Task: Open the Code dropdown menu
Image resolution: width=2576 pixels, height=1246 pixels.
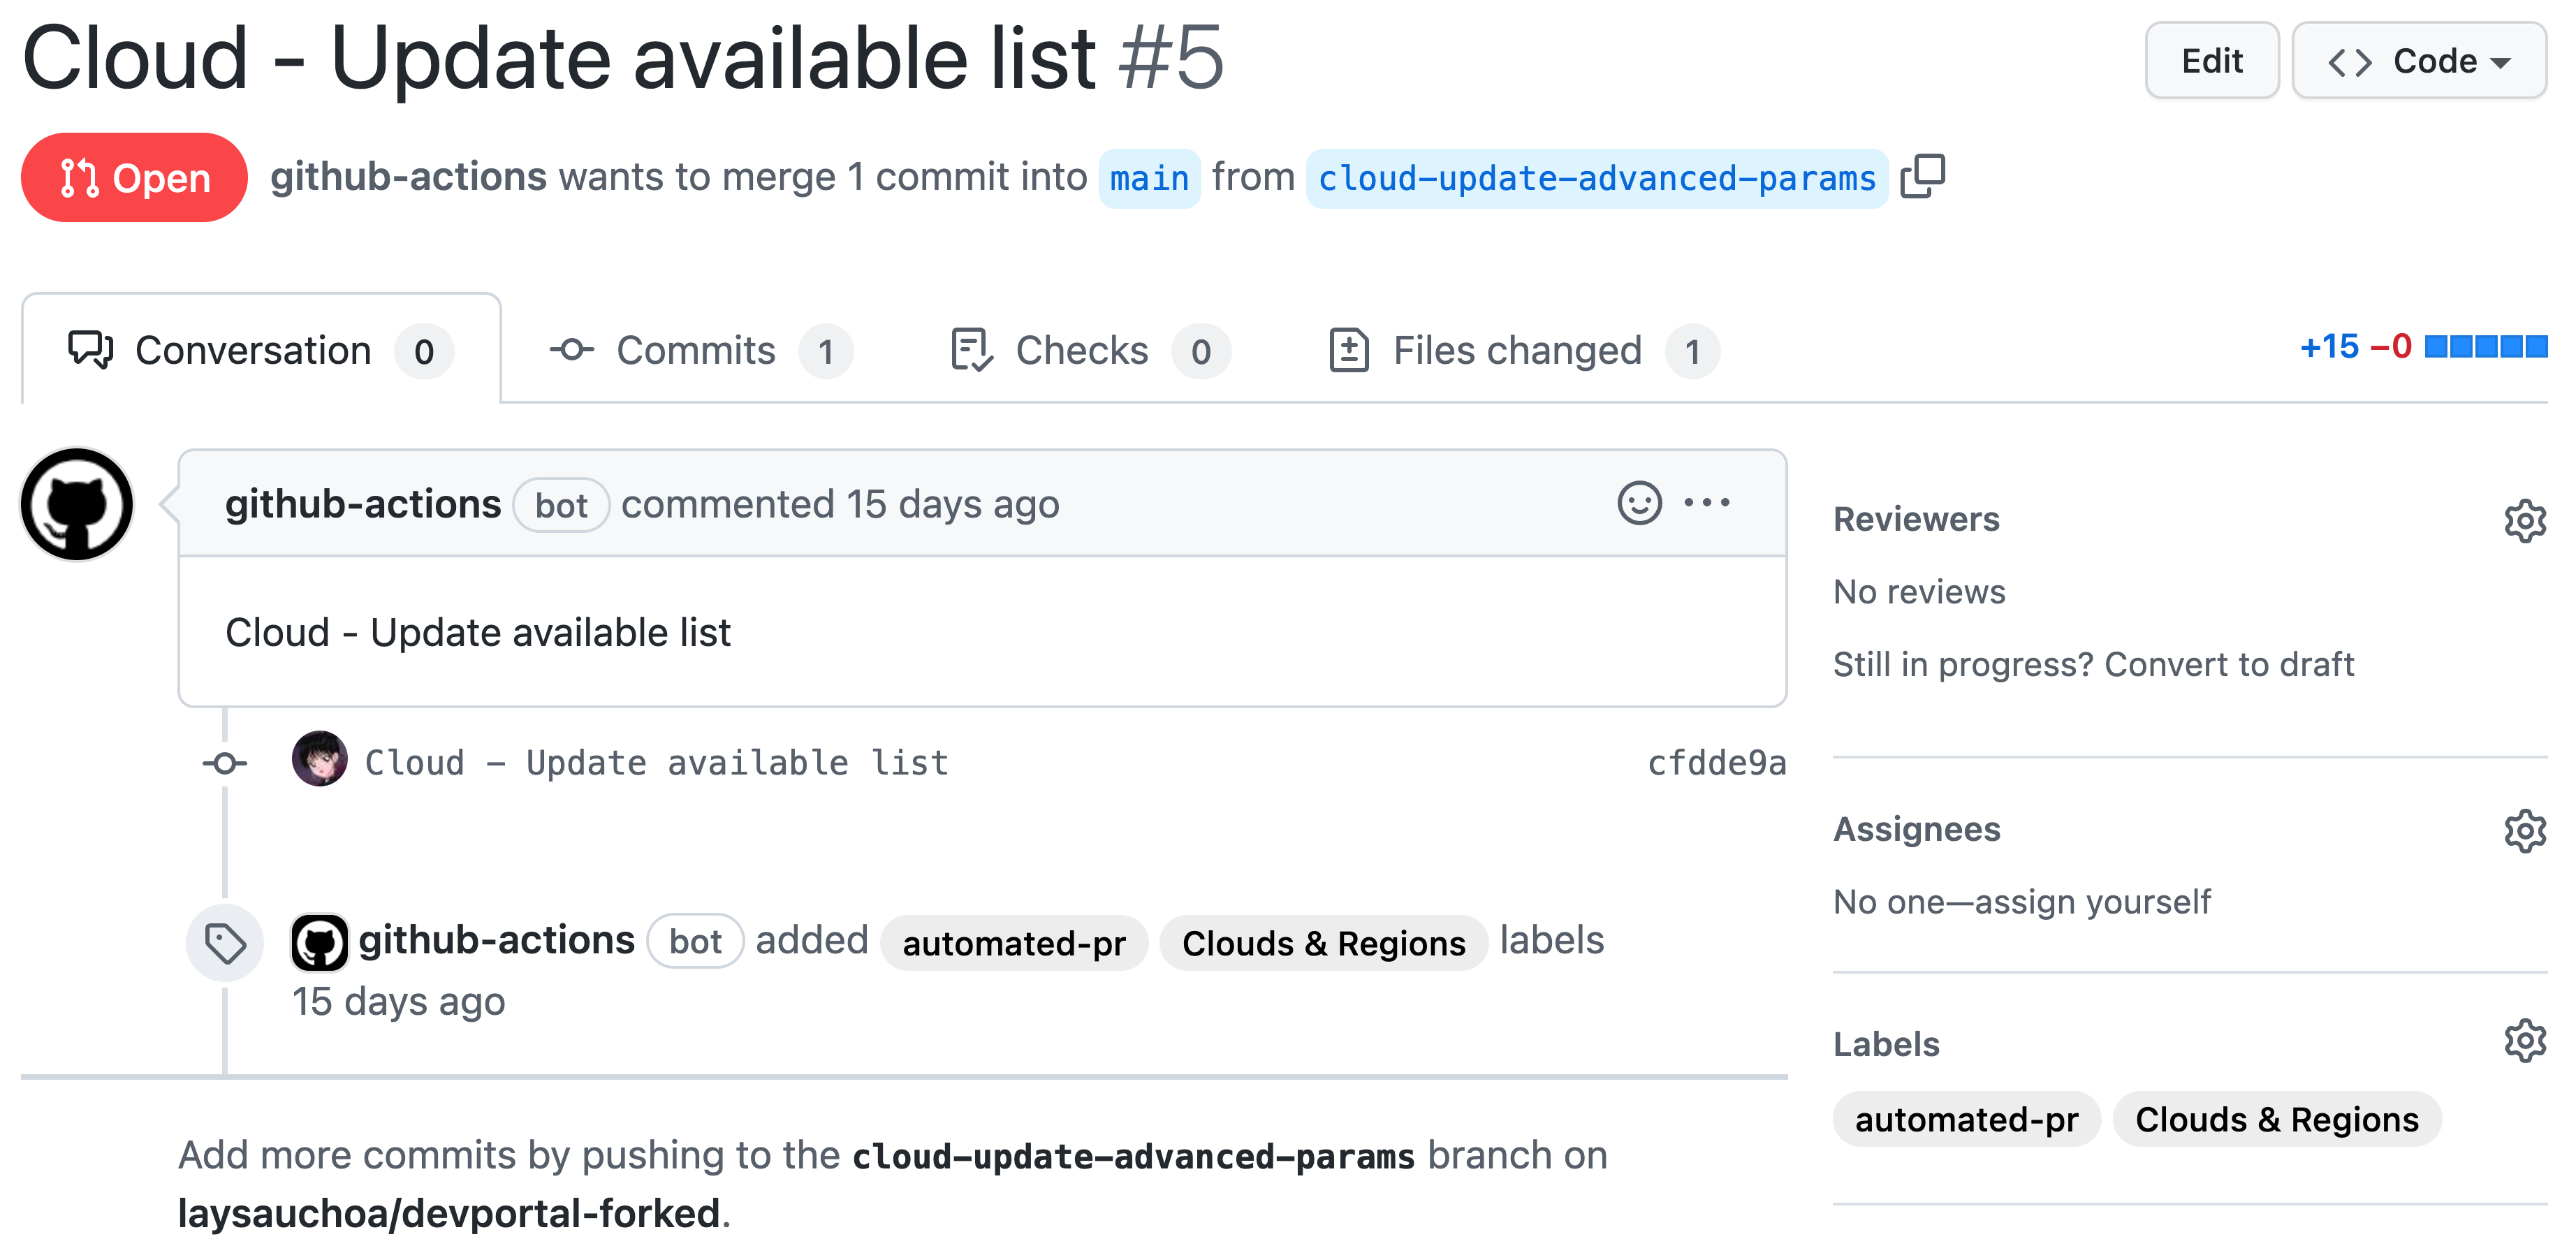Action: click(x=2419, y=60)
